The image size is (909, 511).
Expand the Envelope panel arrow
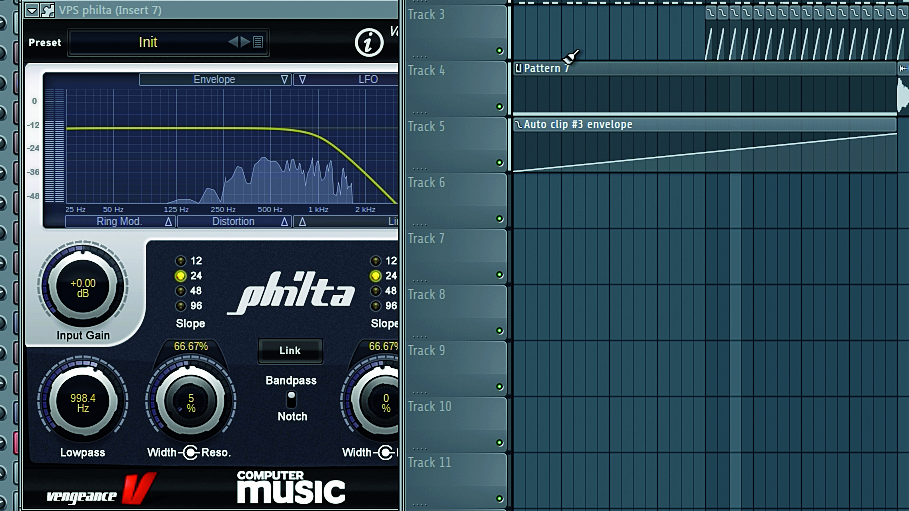(x=284, y=80)
